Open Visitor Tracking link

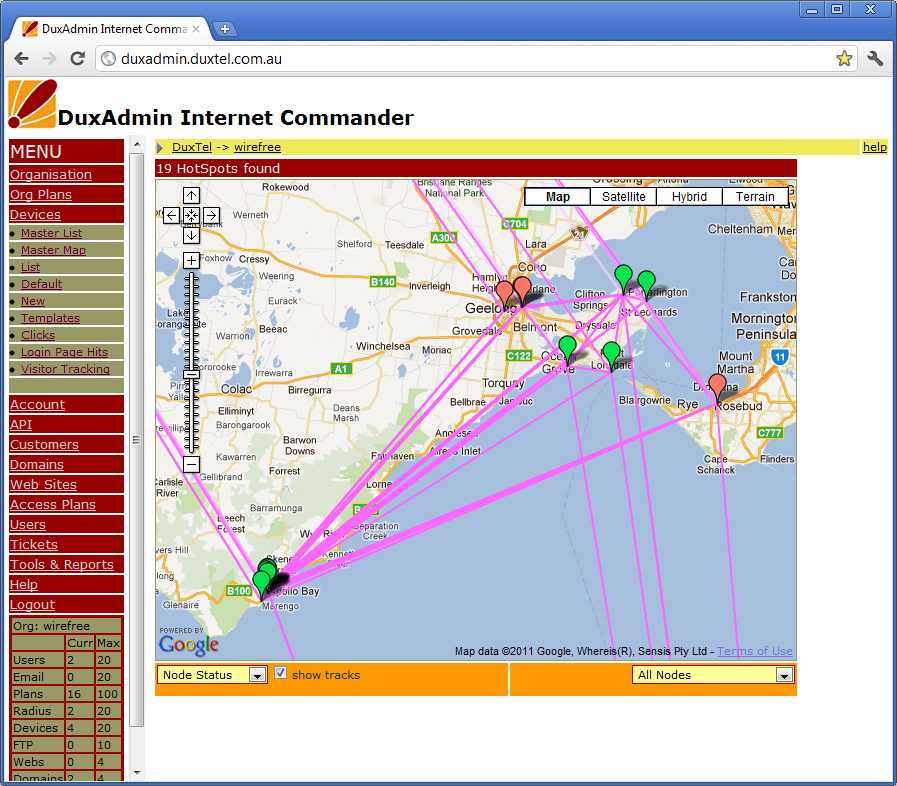[x=65, y=369]
